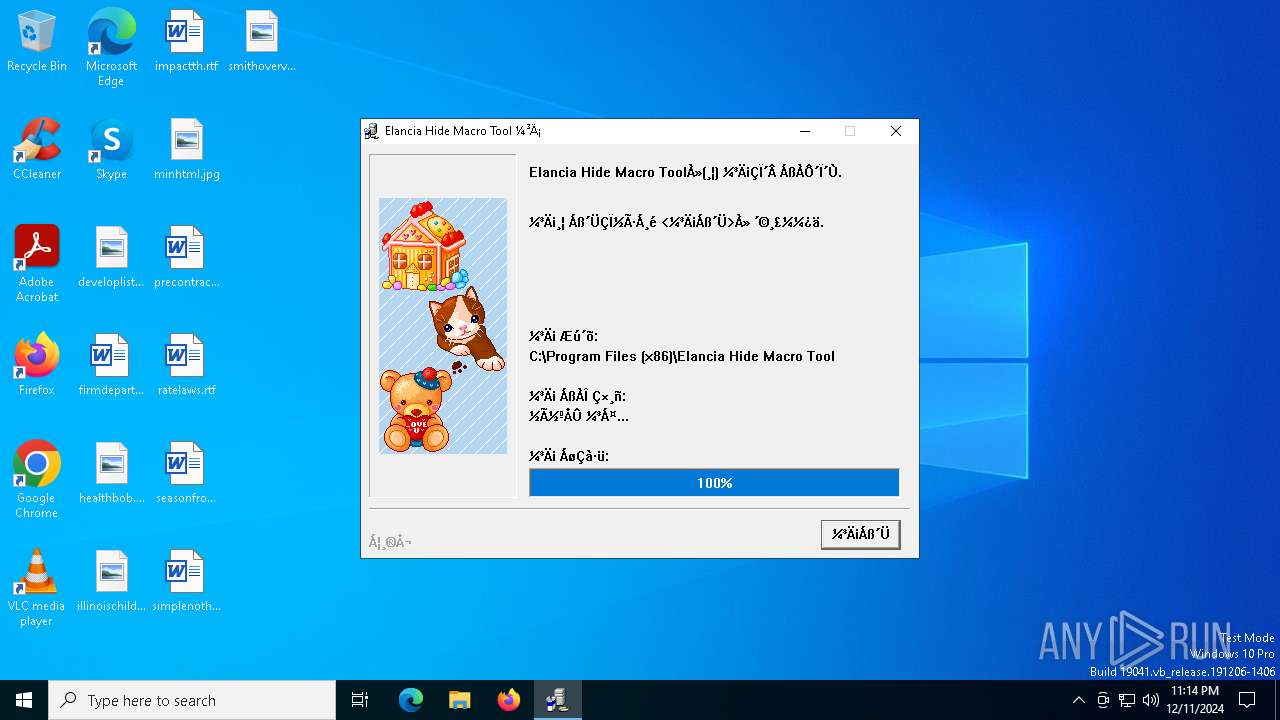Select the precontrac document file
1280x720 pixels.
(x=187, y=258)
